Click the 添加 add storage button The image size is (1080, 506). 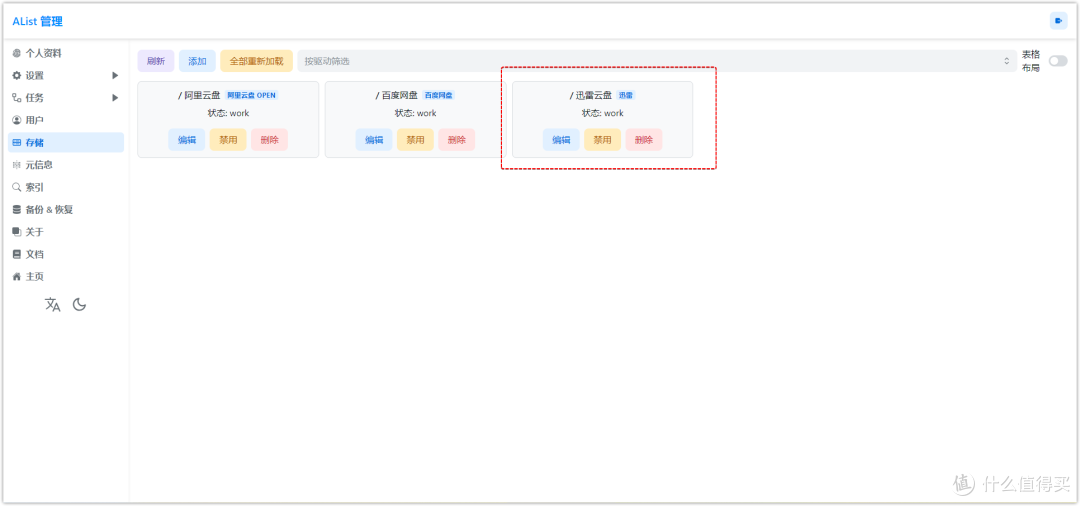pyautogui.click(x=198, y=61)
